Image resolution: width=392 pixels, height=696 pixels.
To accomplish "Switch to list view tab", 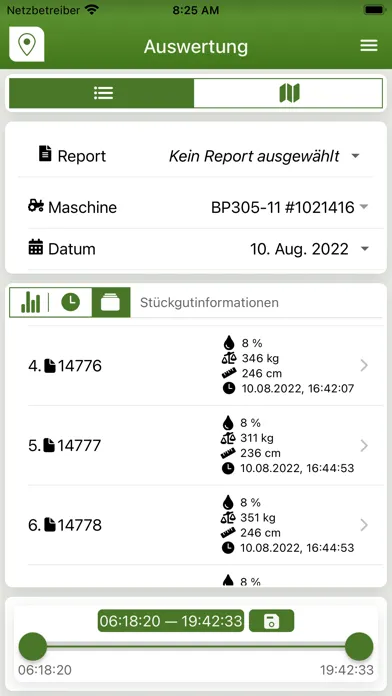I will click(x=102, y=93).
